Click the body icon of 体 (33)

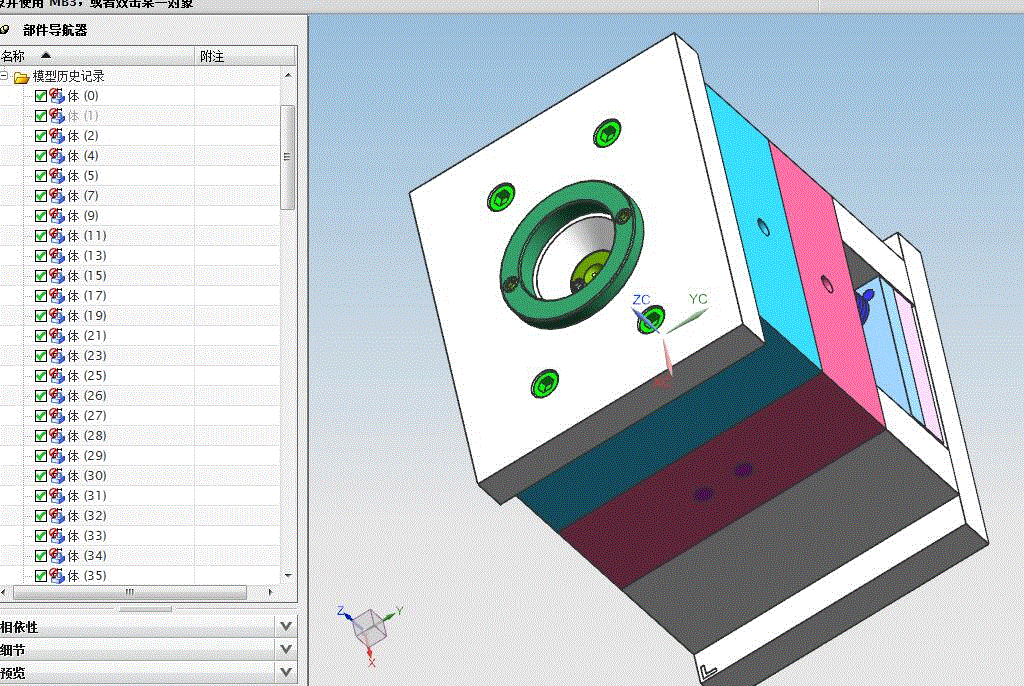click(x=57, y=536)
